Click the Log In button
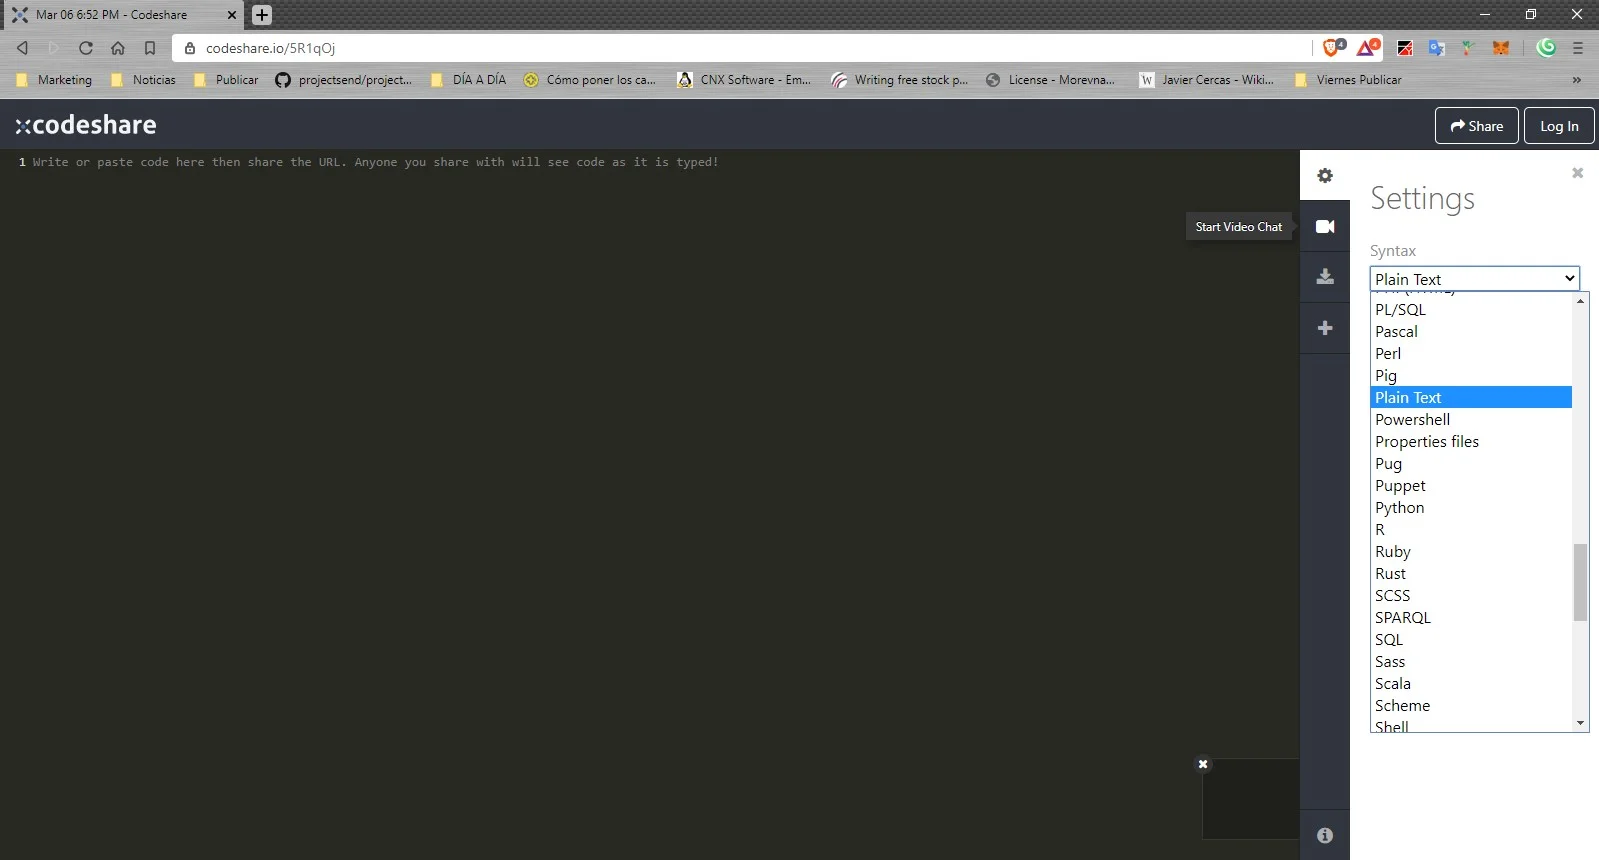This screenshot has height=860, width=1599. coord(1559,126)
